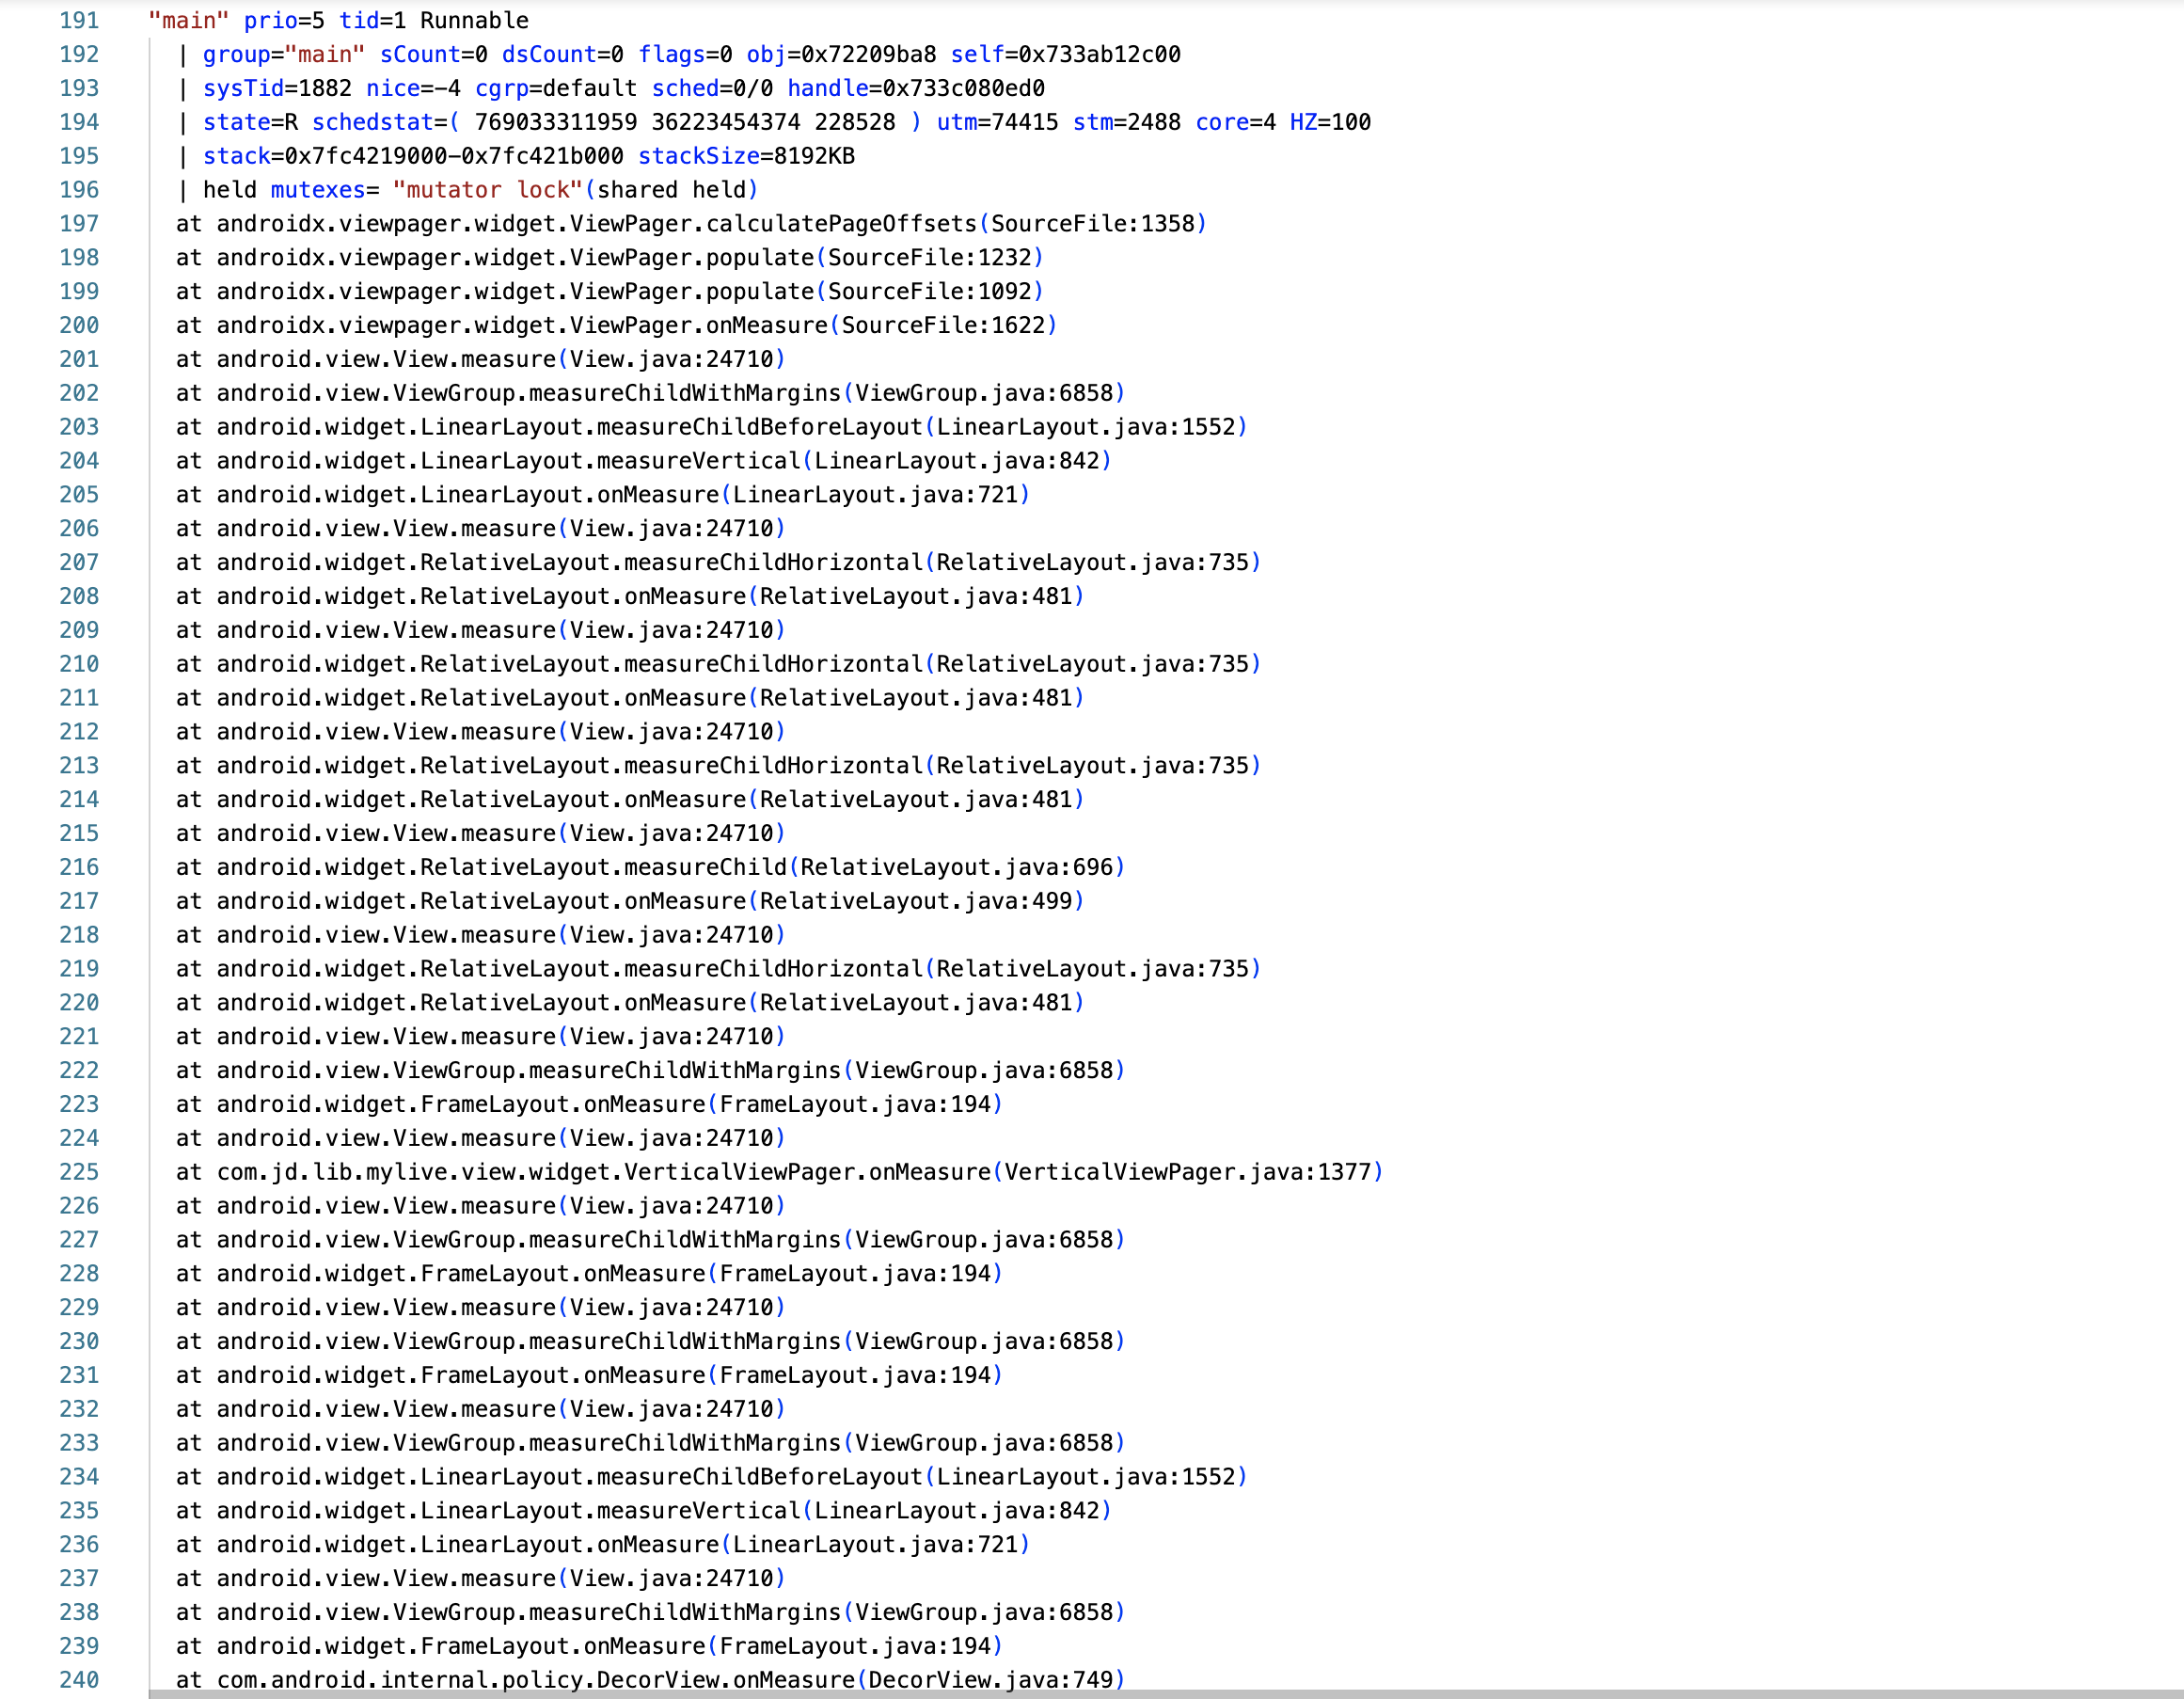Click the ViewPager.calculatePageOffsets stack frame
Viewport: 2184px width, 1699px height.
(x=690, y=224)
